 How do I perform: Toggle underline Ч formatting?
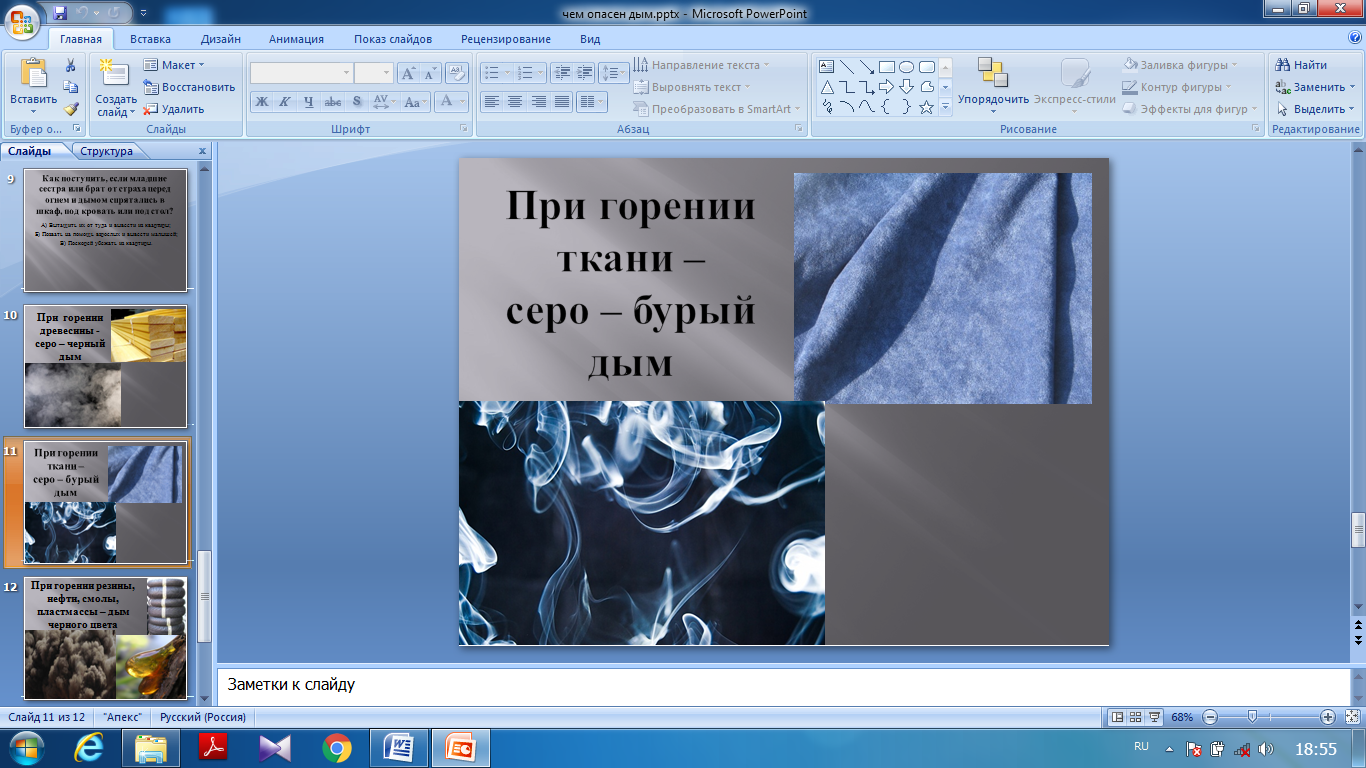[x=309, y=102]
